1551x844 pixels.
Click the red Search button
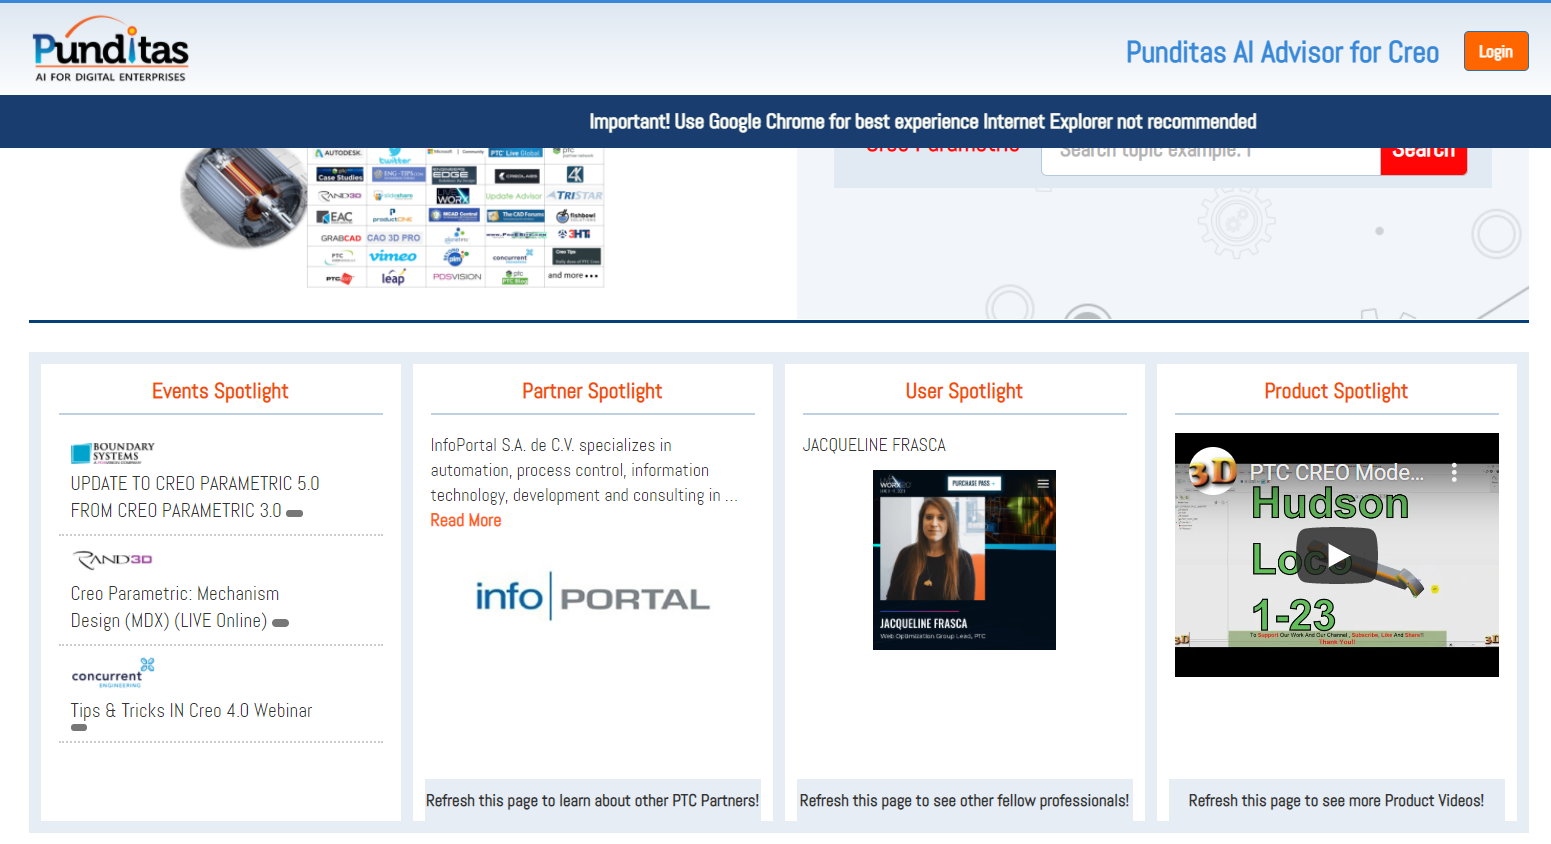(x=1423, y=160)
